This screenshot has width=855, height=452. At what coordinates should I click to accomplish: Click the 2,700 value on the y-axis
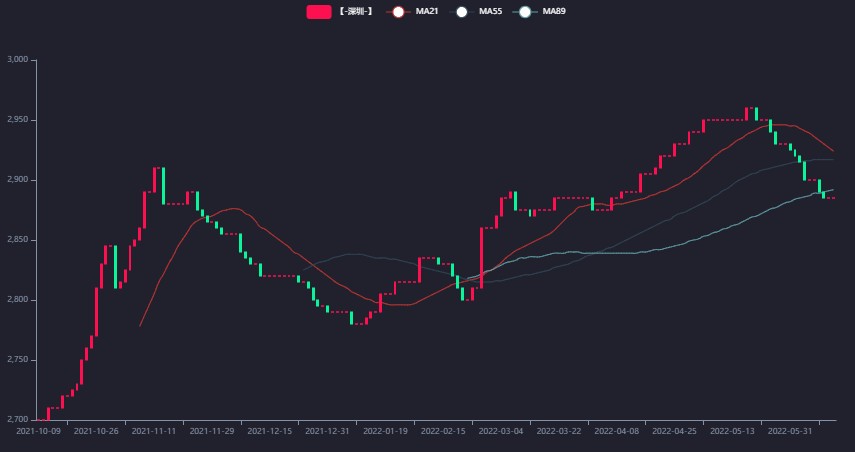19,420
